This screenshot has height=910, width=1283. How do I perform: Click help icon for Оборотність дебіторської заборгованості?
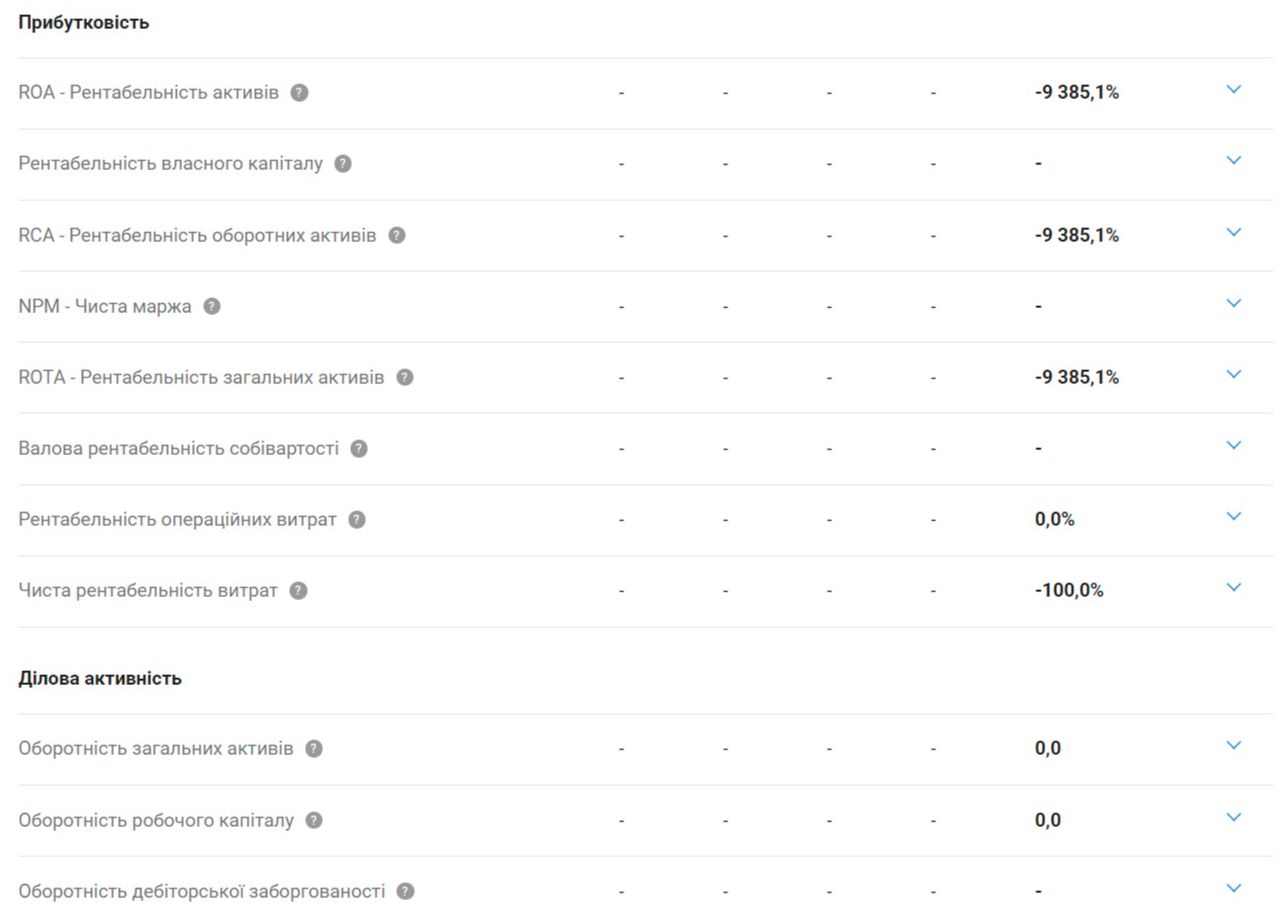coord(405,891)
